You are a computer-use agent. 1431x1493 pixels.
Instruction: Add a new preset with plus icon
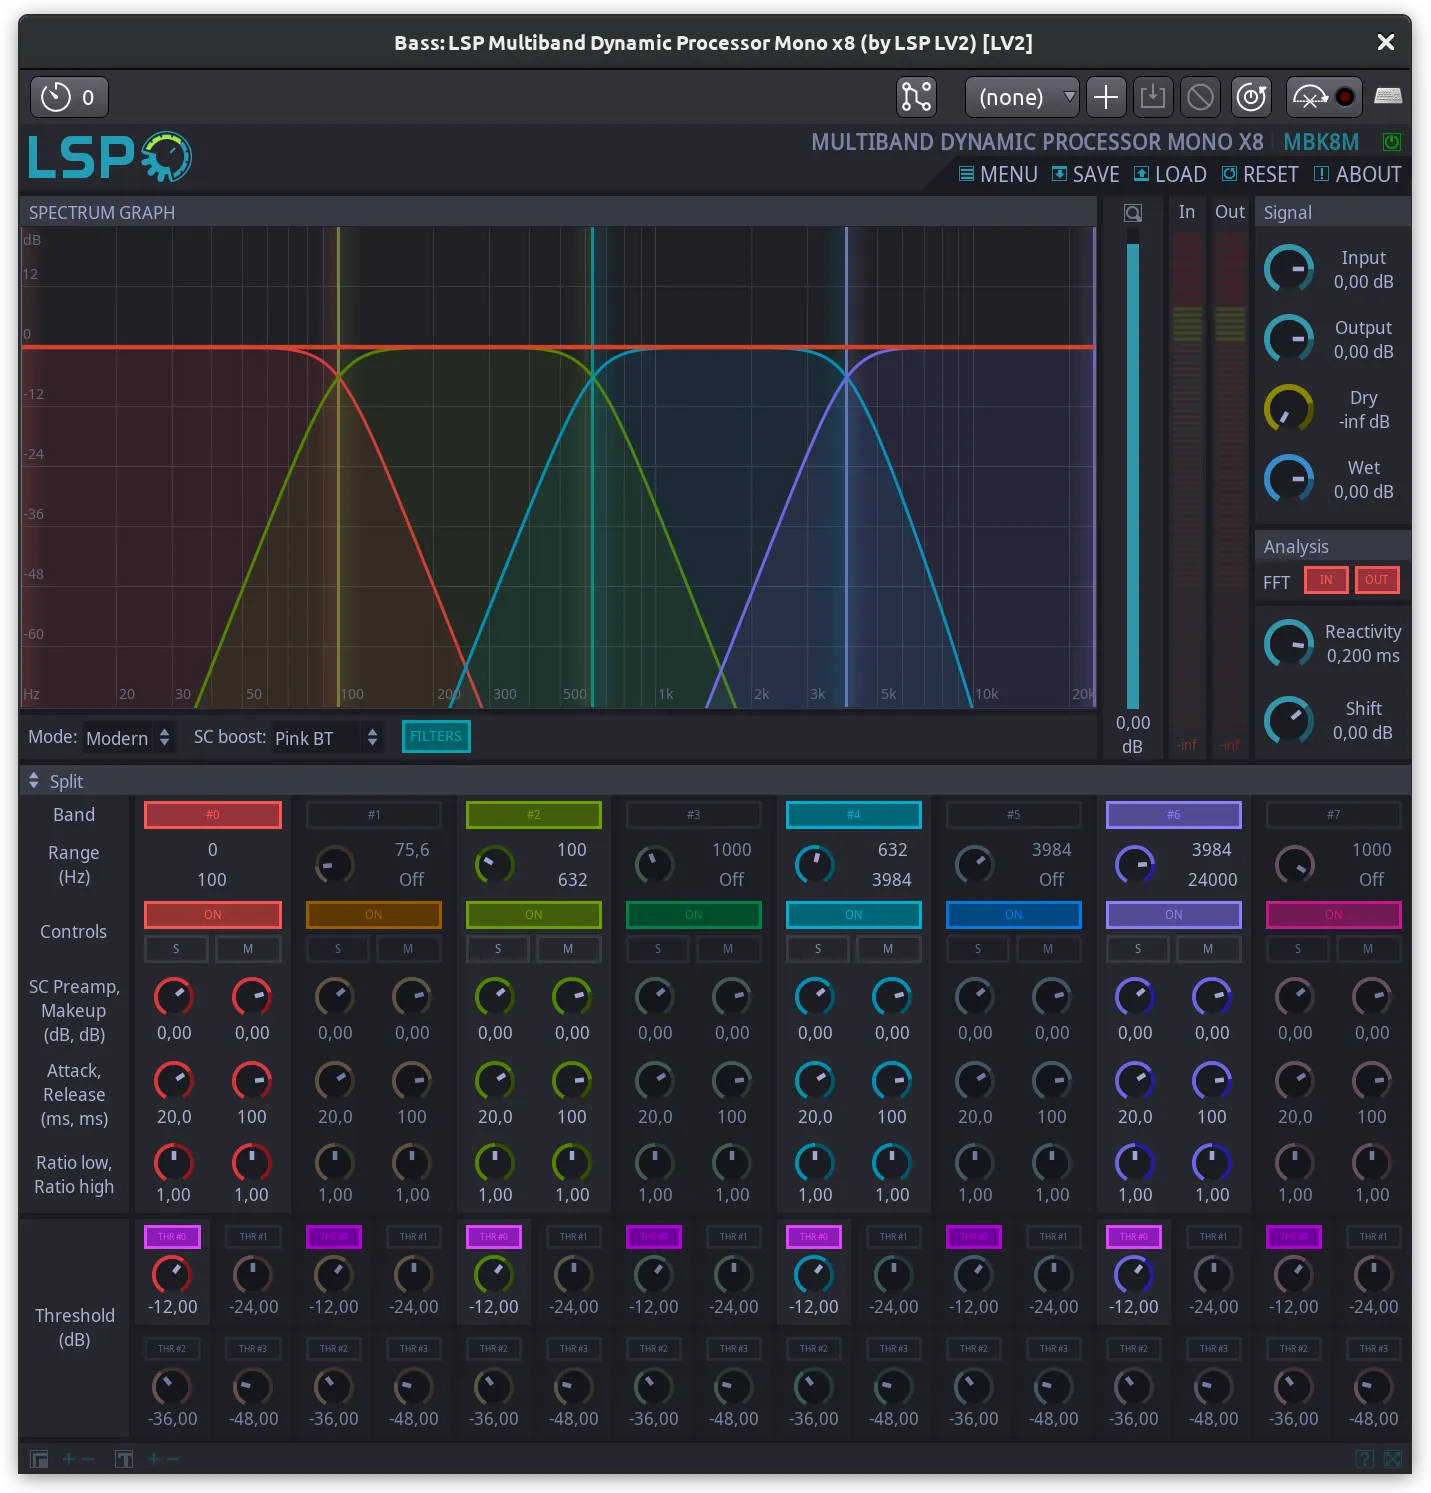click(1105, 97)
